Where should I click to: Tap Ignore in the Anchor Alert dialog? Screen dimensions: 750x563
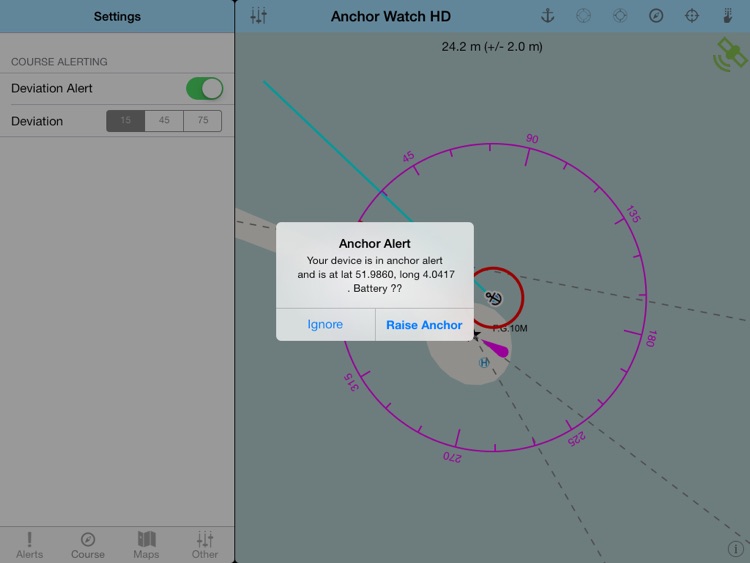point(325,324)
